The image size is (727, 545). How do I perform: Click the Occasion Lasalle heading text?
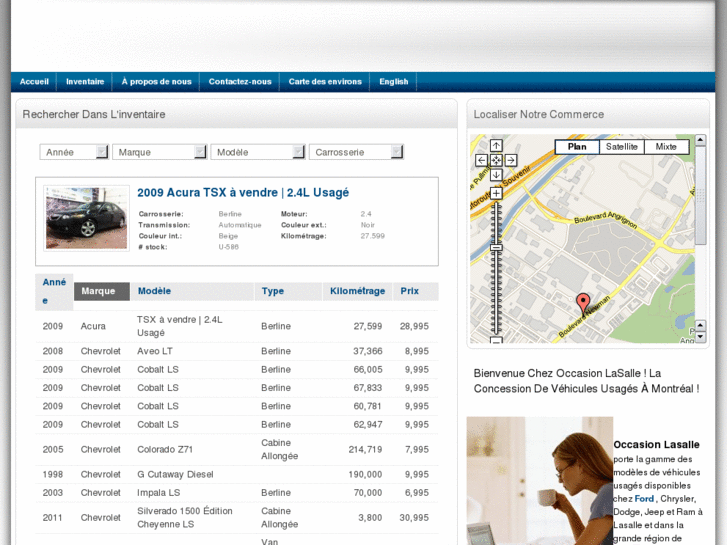[657, 445]
